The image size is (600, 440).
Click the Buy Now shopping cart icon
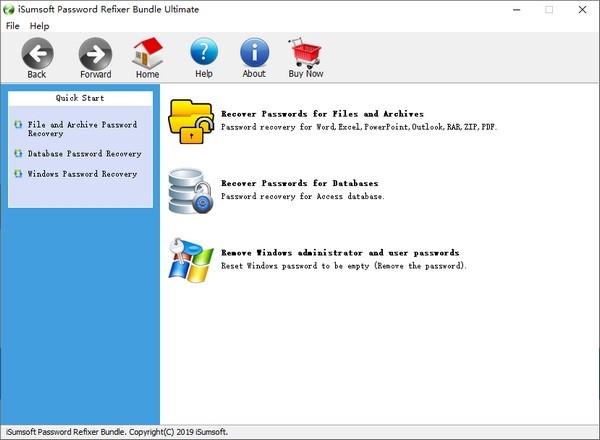(306, 53)
